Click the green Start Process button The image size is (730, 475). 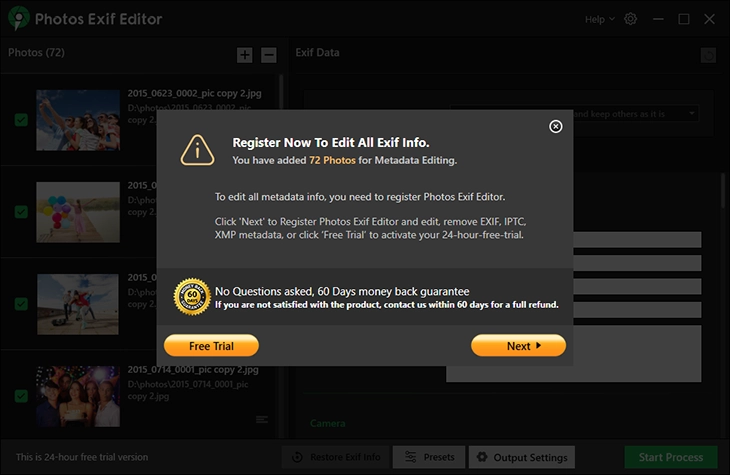click(670, 457)
